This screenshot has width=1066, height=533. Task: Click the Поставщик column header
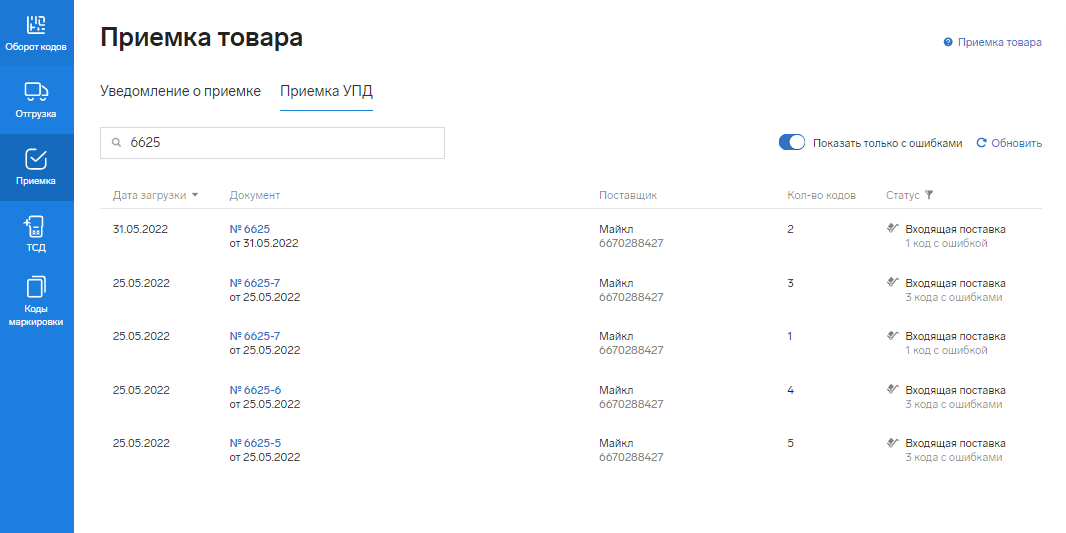pyautogui.click(x=627, y=195)
